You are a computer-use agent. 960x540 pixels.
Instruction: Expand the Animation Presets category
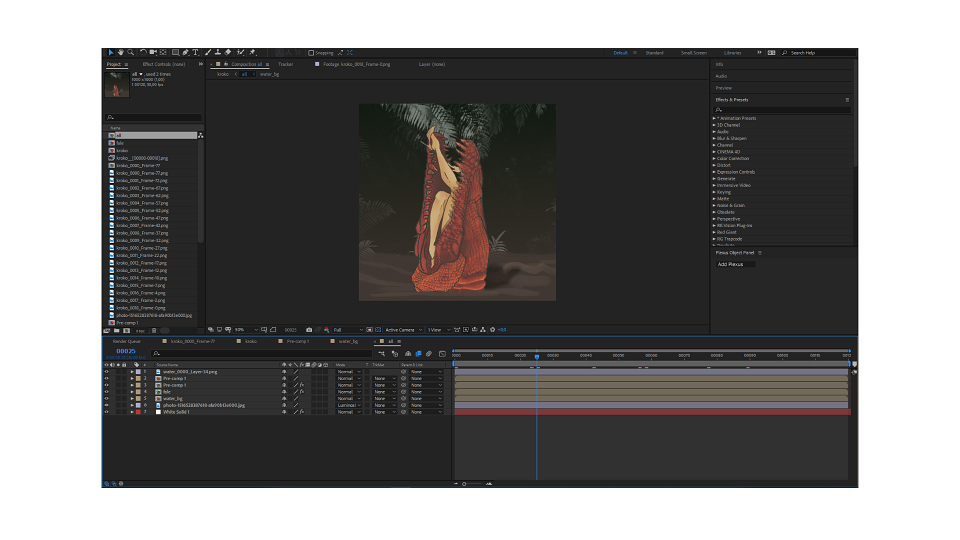coord(714,118)
